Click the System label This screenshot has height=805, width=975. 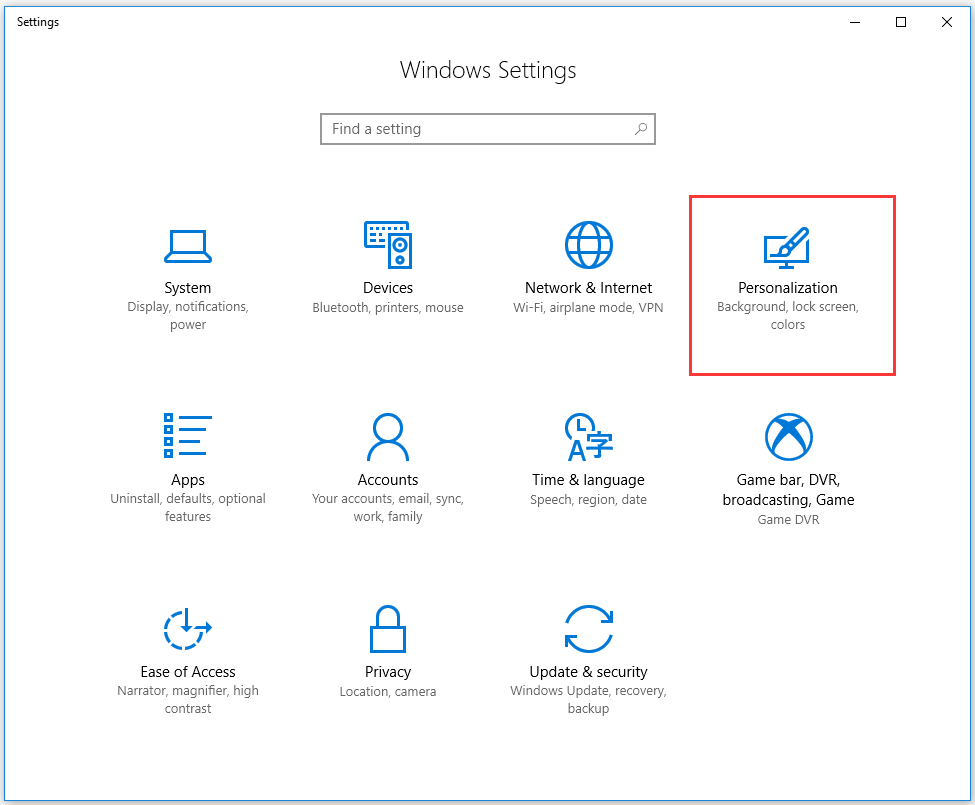tap(188, 288)
